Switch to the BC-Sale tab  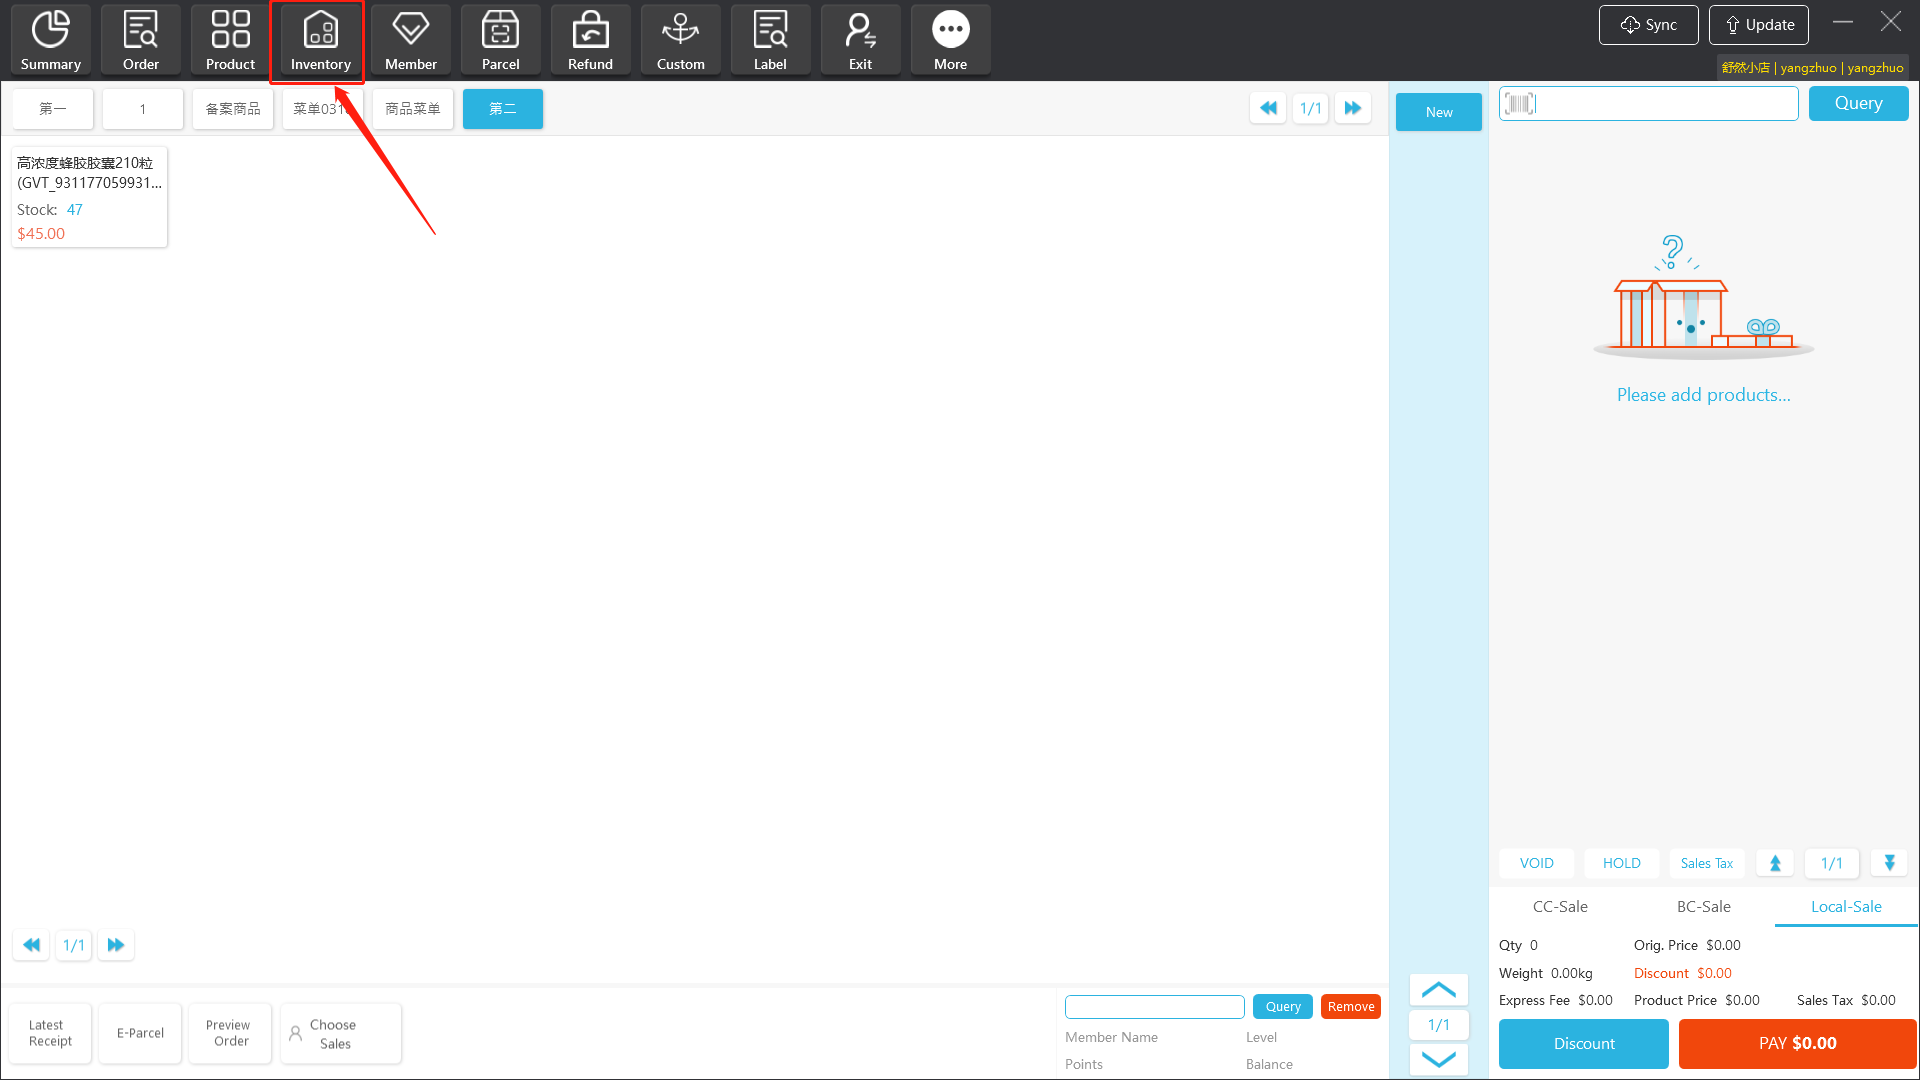pyautogui.click(x=1703, y=906)
